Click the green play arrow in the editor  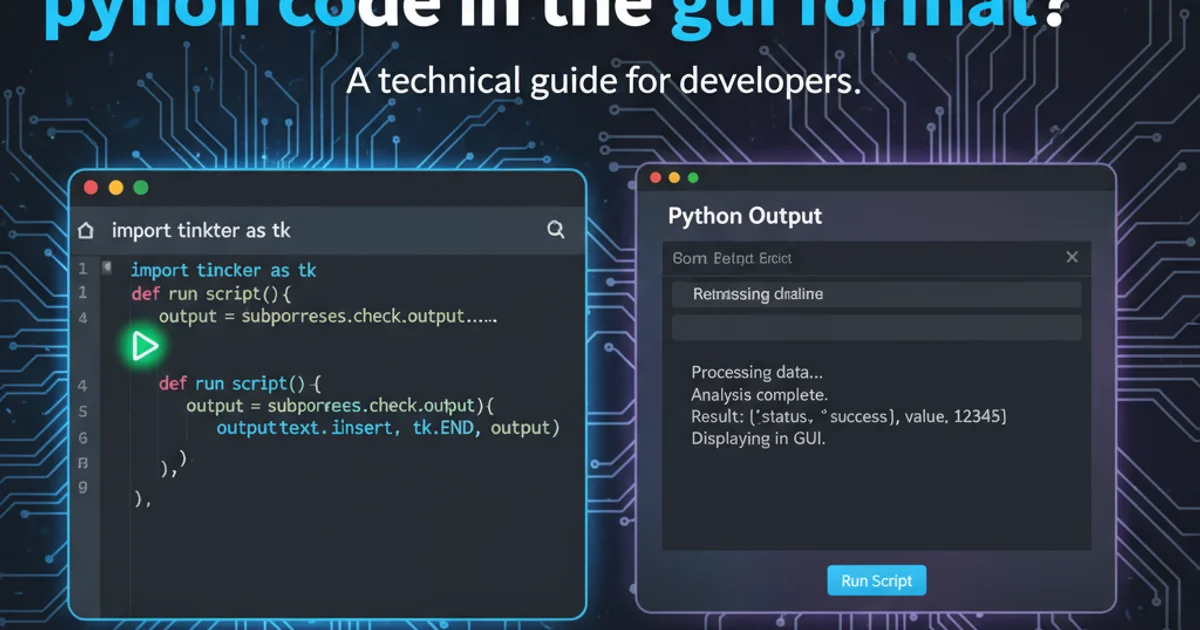pos(145,346)
